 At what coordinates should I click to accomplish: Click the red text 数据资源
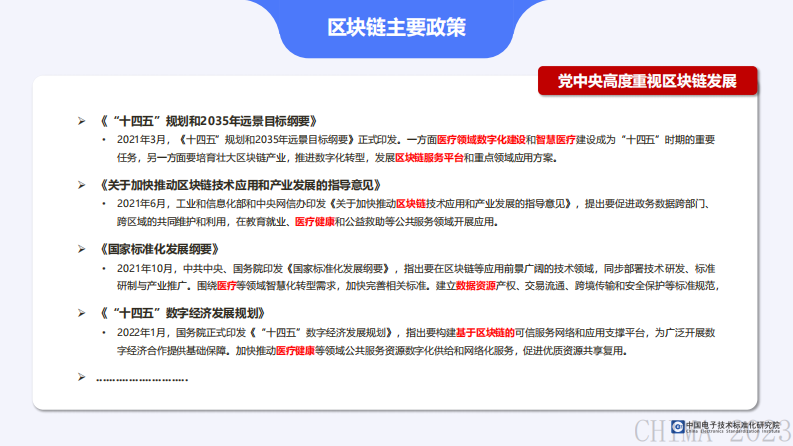(475, 286)
